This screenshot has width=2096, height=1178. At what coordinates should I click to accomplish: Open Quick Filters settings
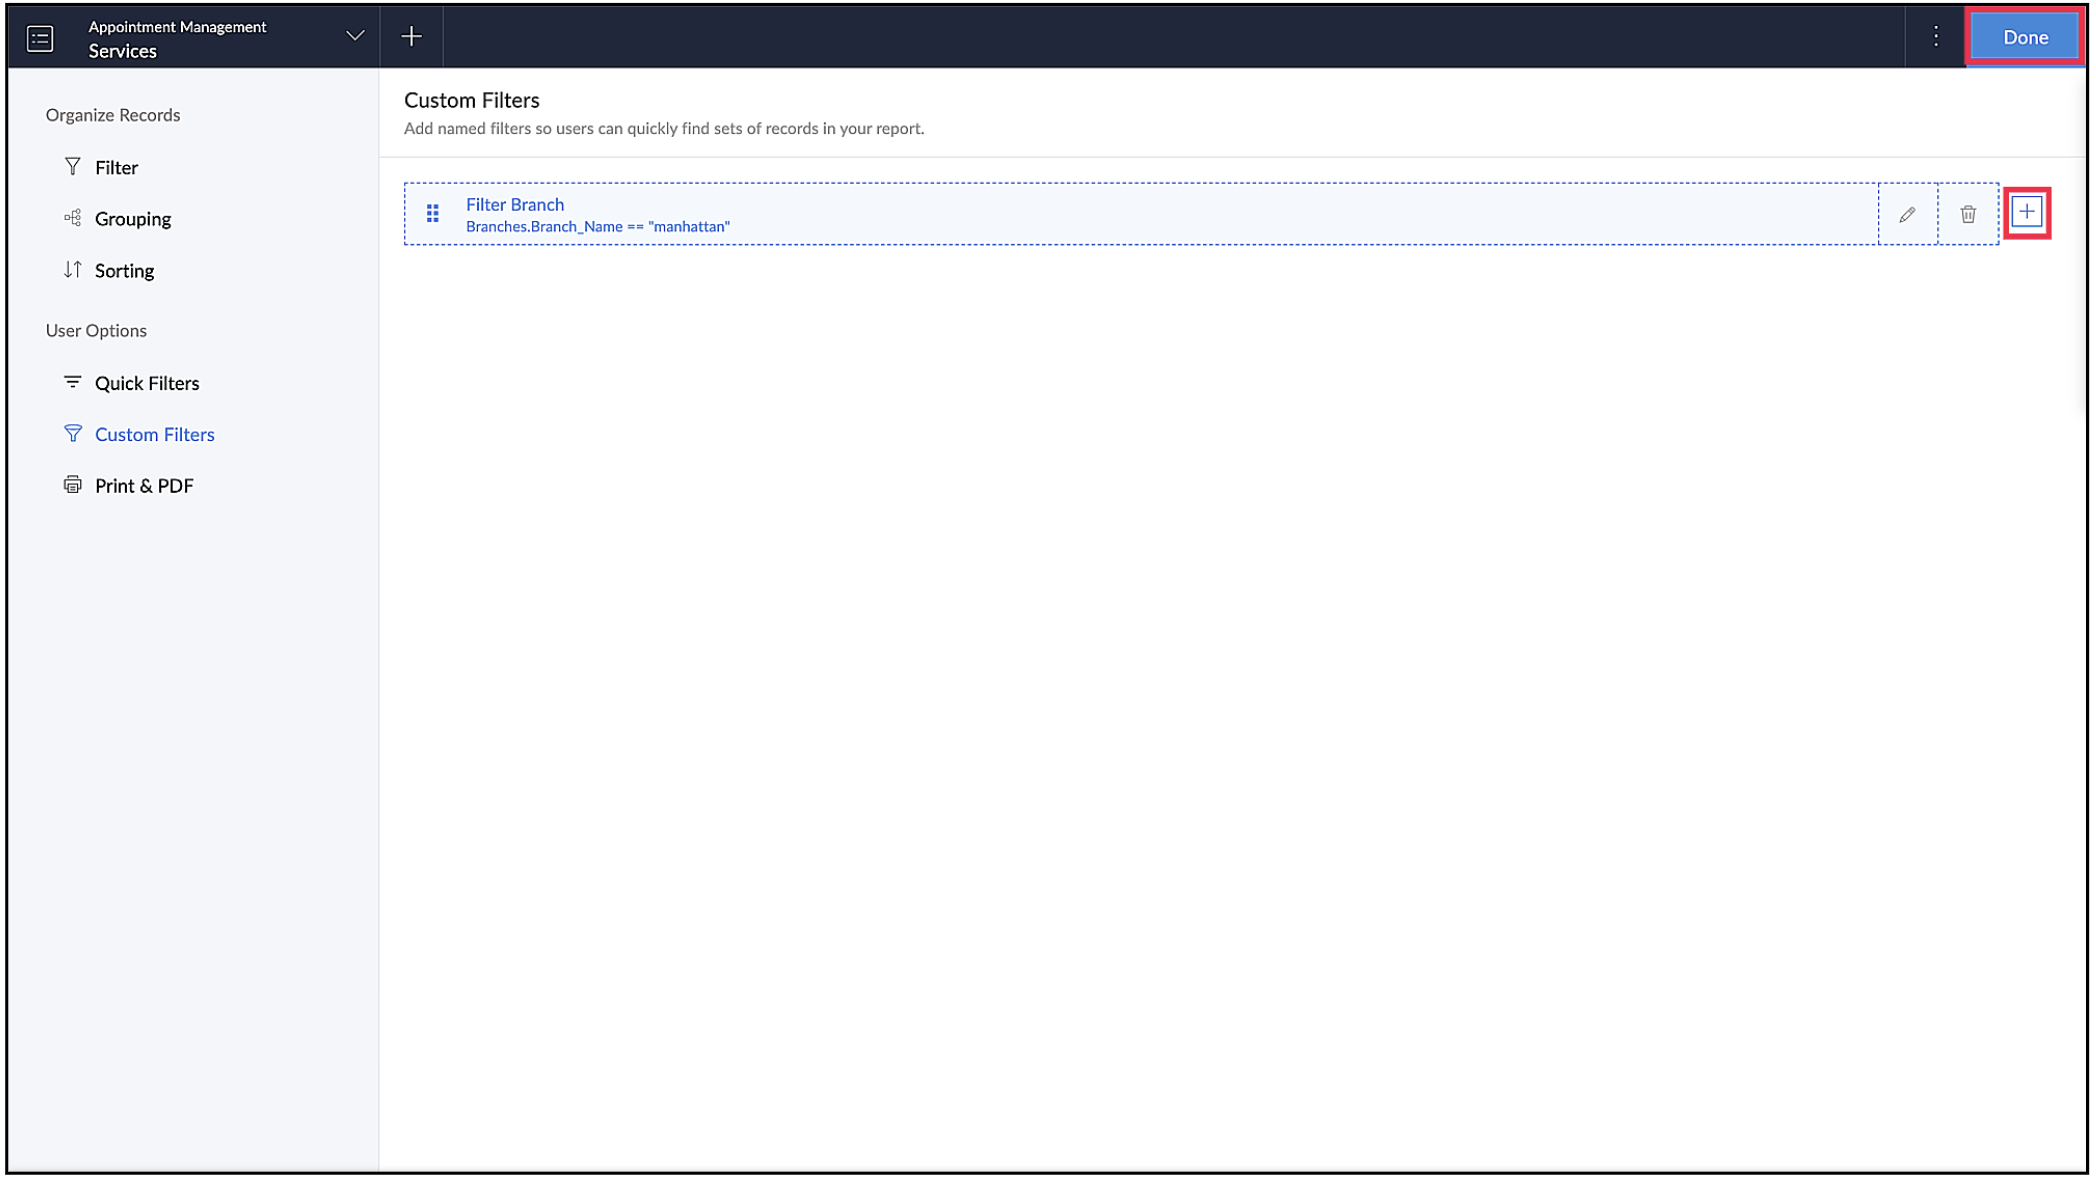(x=146, y=383)
